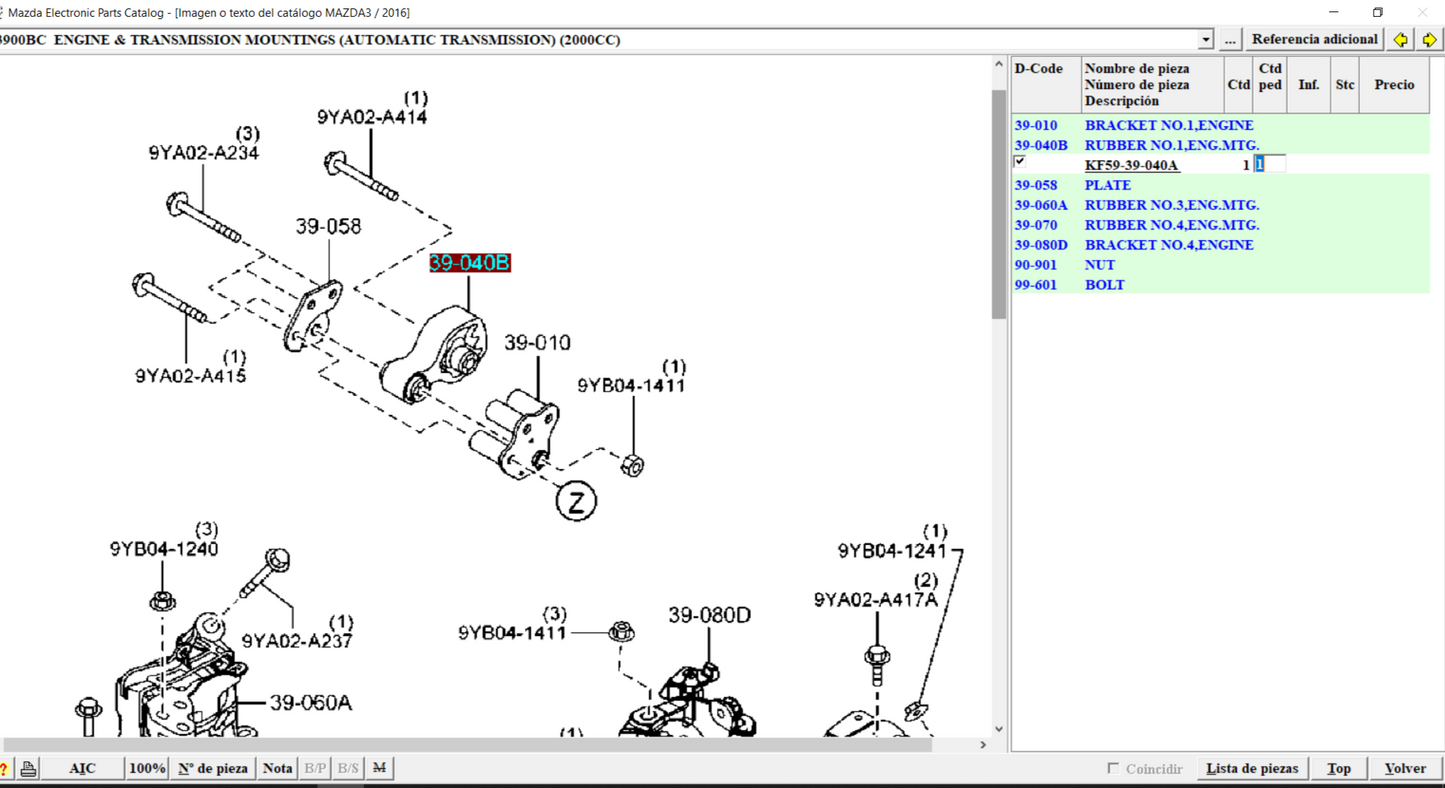Toggle the Coincidir checkbox

click(x=1113, y=768)
